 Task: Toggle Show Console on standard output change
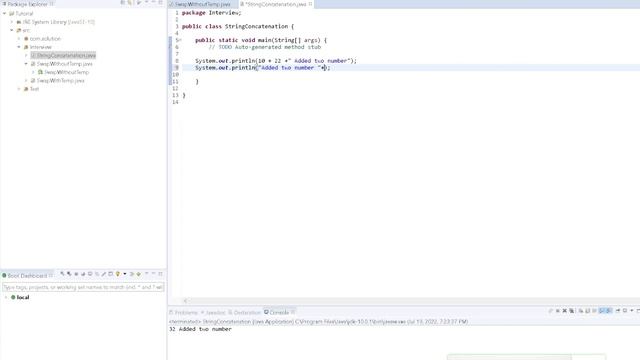pyautogui.click(x=601, y=311)
